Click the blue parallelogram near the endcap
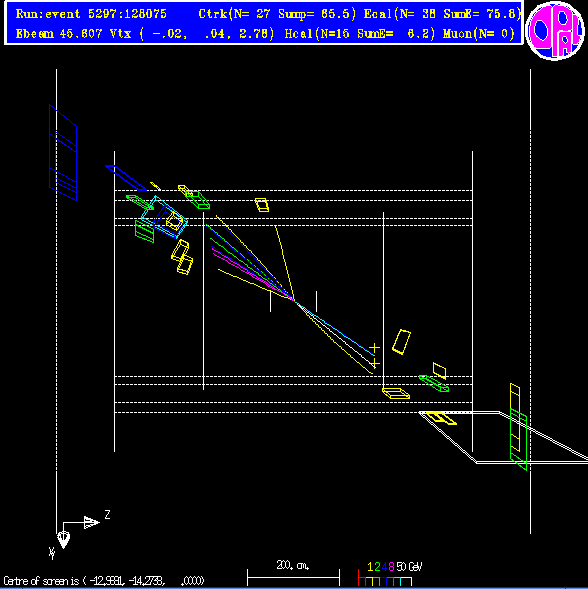This screenshot has height=589, width=588. pyautogui.click(x=126, y=178)
